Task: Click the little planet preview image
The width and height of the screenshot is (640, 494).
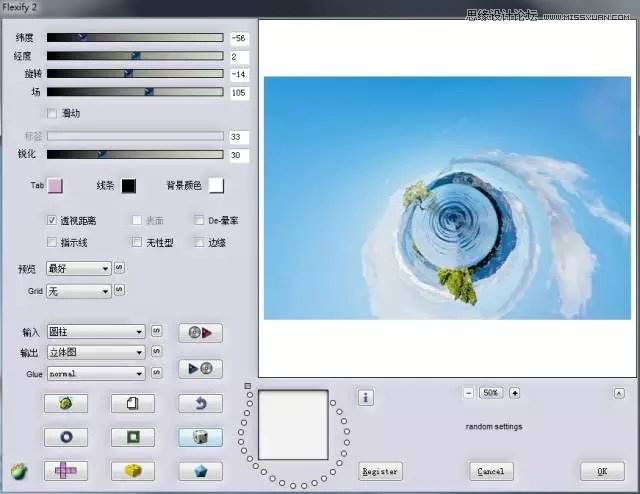Action: tap(447, 198)
